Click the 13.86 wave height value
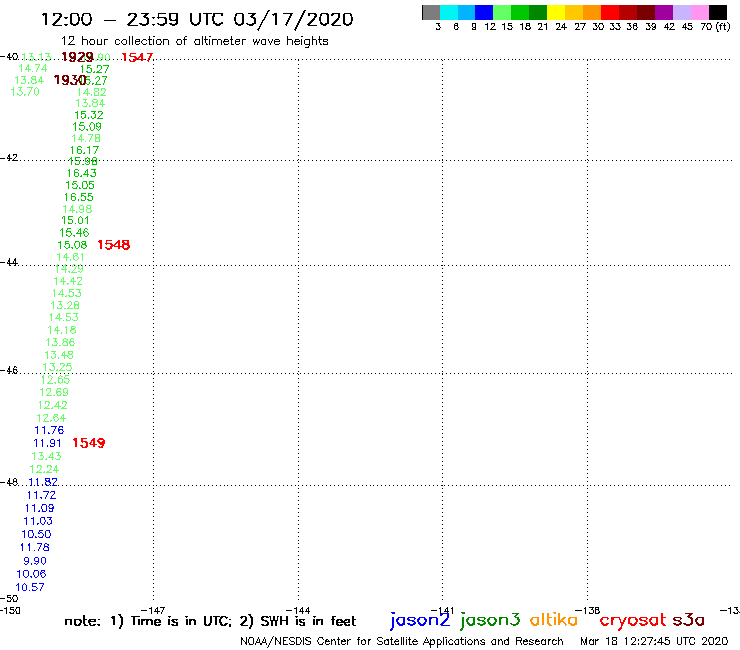 click(60, 342)
